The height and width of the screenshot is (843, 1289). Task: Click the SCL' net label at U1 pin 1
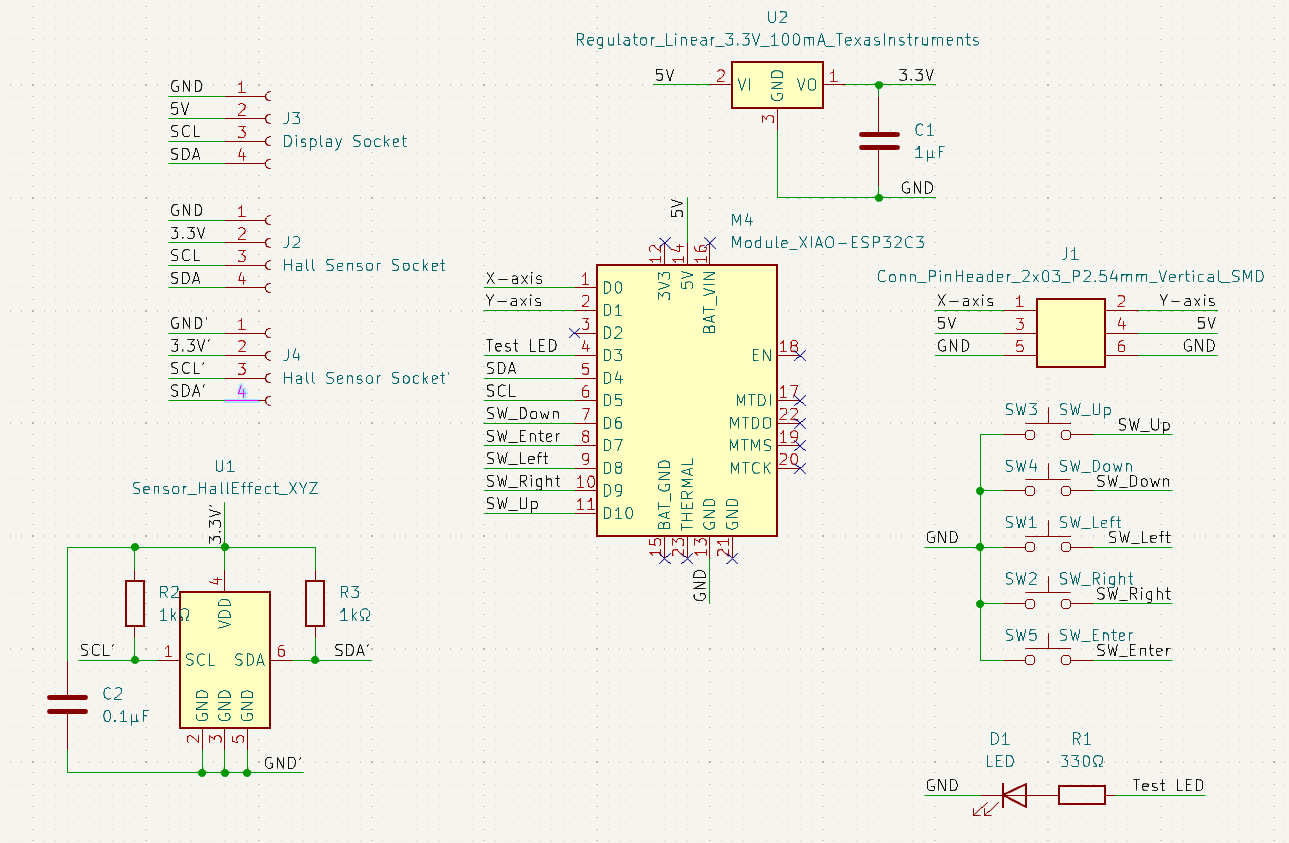(x=97, y=650)
